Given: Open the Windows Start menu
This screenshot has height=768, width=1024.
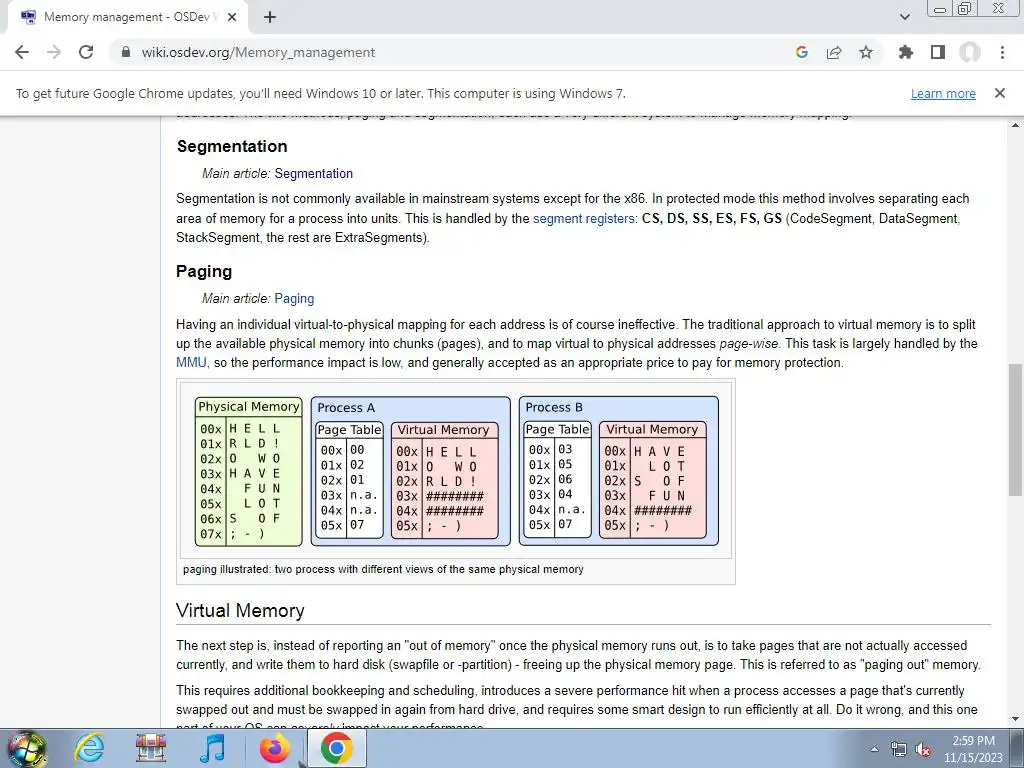Looking at the screenshot, I should tap(27, 749).
